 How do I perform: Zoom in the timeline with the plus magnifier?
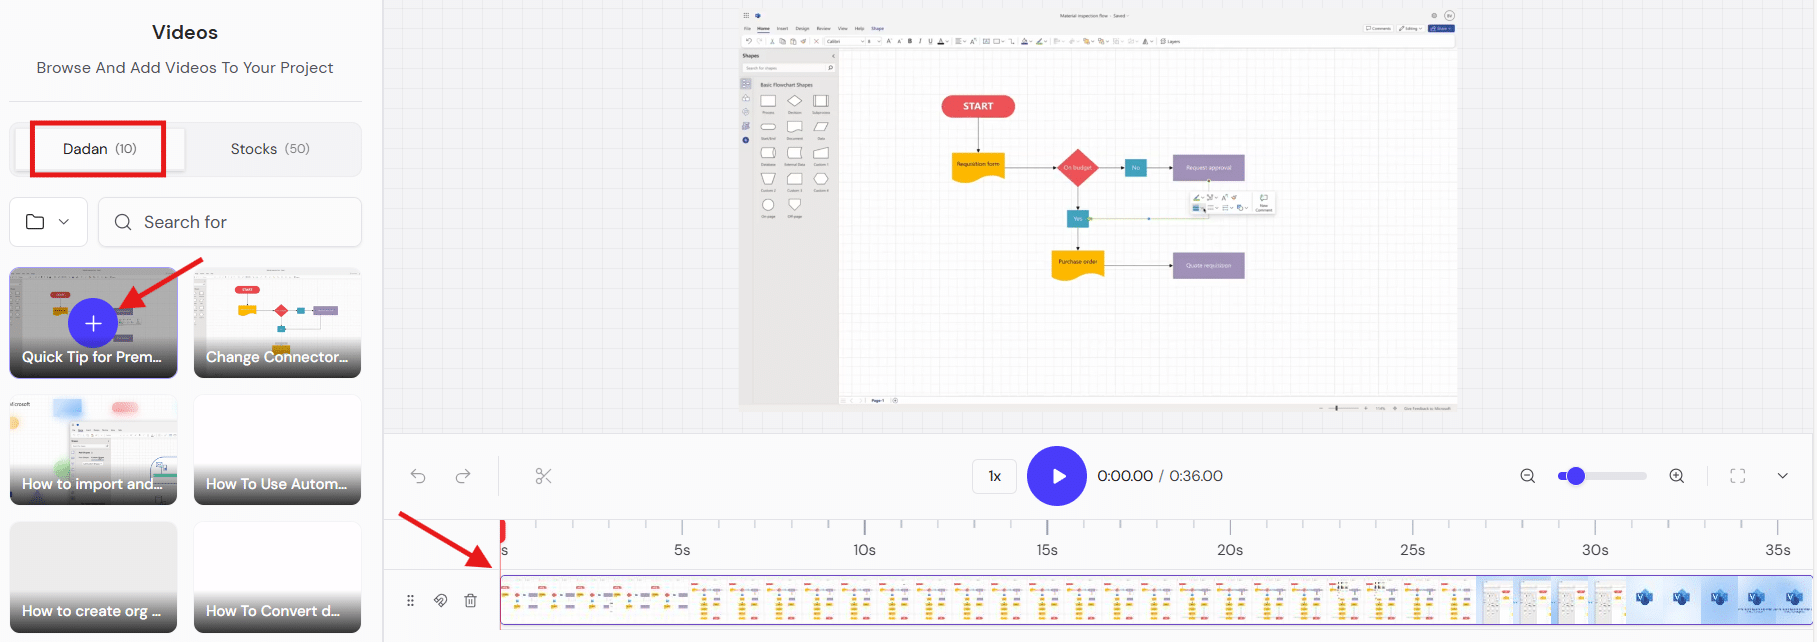coord(1677,476)
